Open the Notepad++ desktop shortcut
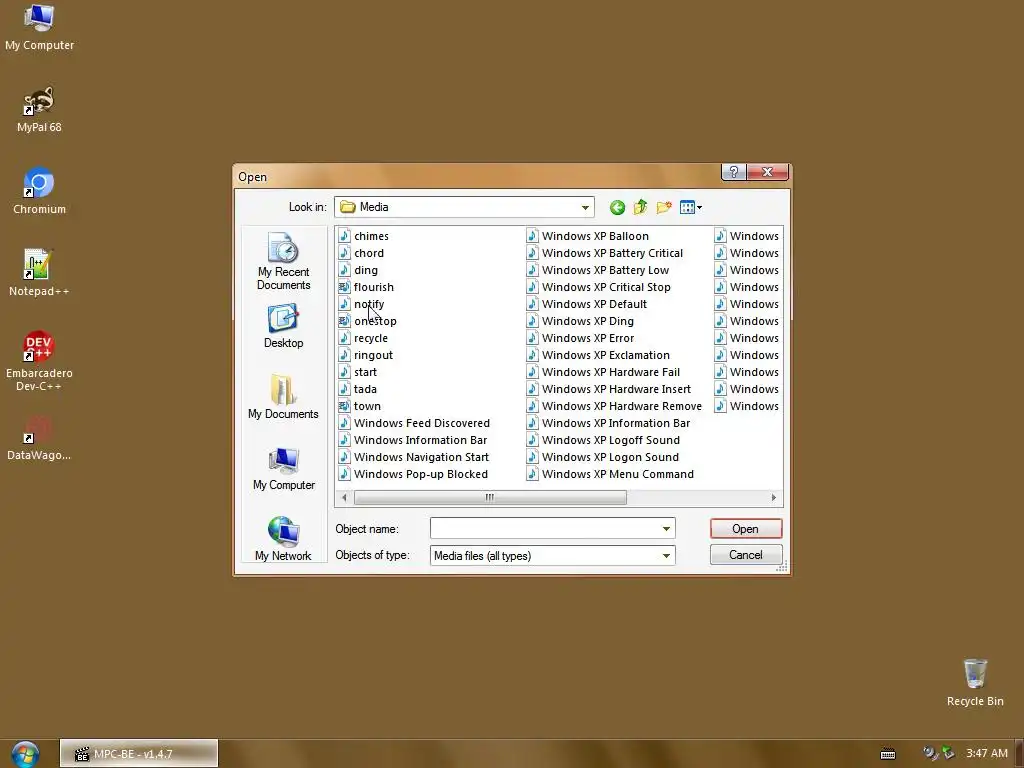1024x768 pixels. coord(39,274)
